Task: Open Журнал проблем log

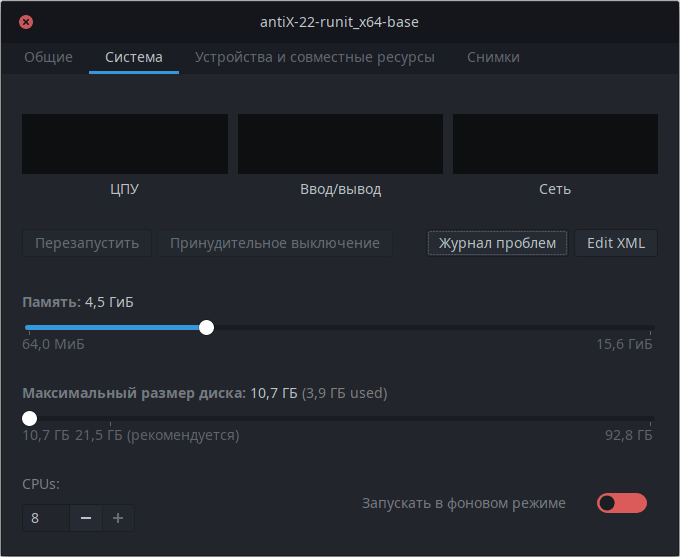Action: pyautogui.click(x=497, y=243)
